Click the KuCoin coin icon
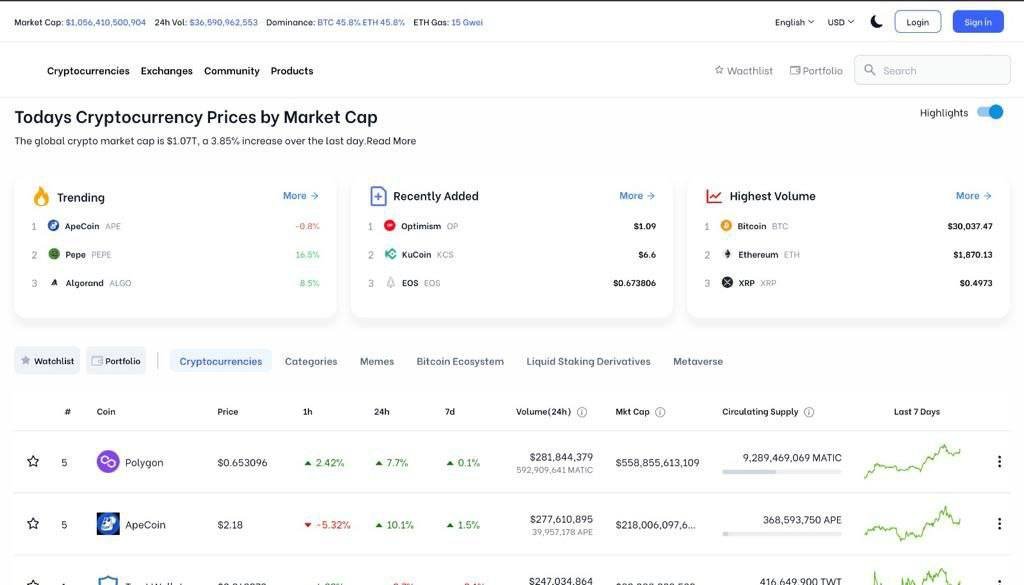 click(391, 254)
